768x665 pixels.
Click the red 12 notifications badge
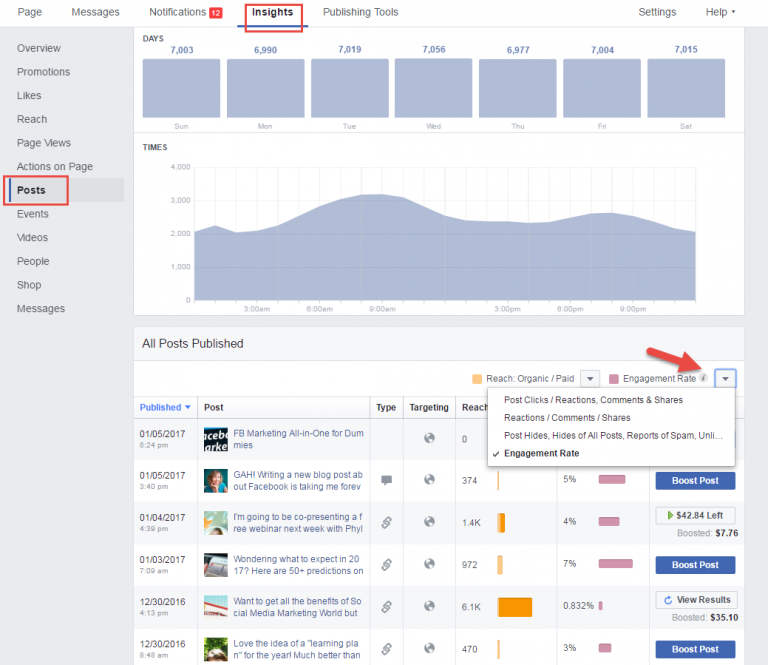pyautogui.click(x=216, y=13)
